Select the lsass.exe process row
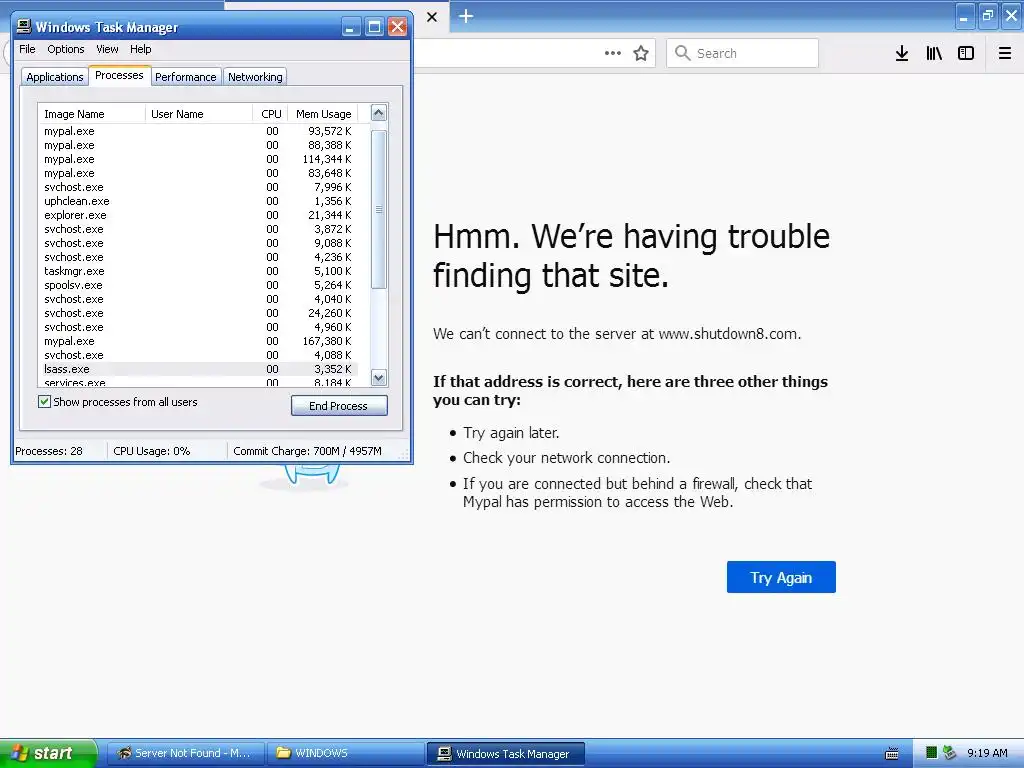 pyautogui.click(x=198, y=369)
